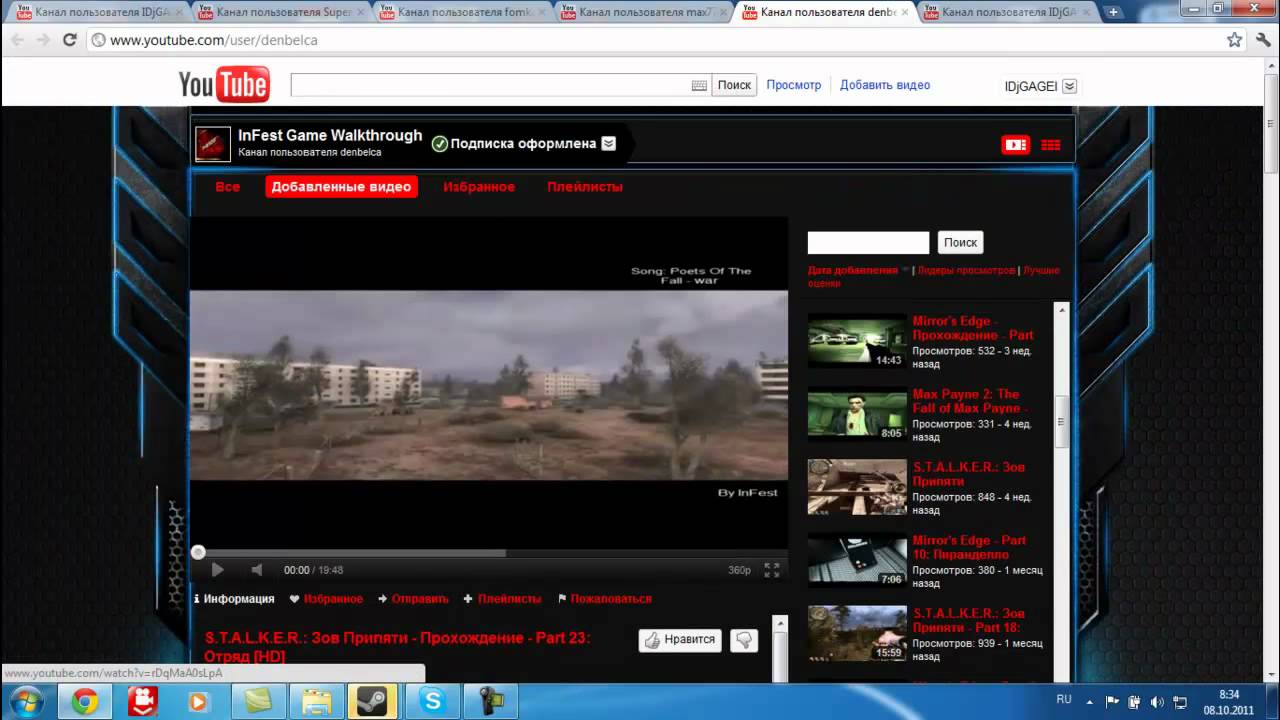Click the InFest channel avatar
1280x720 pixels.
click(x=213, y=144)
